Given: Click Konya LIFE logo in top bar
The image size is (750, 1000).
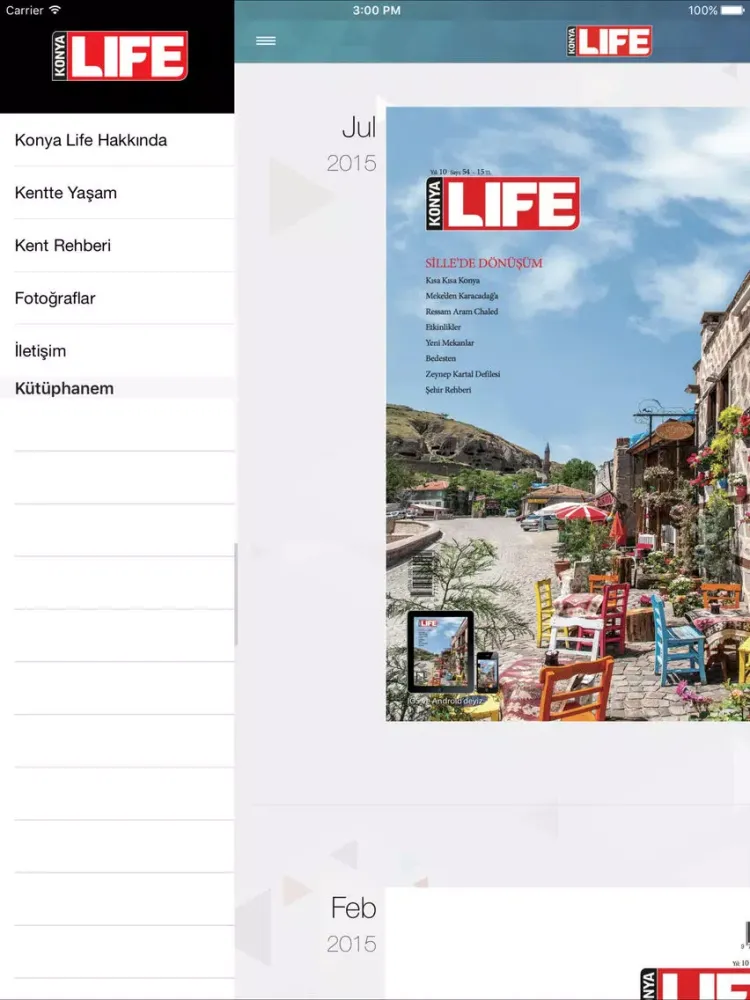Looking at the screenshot, I should click(609, 41).
